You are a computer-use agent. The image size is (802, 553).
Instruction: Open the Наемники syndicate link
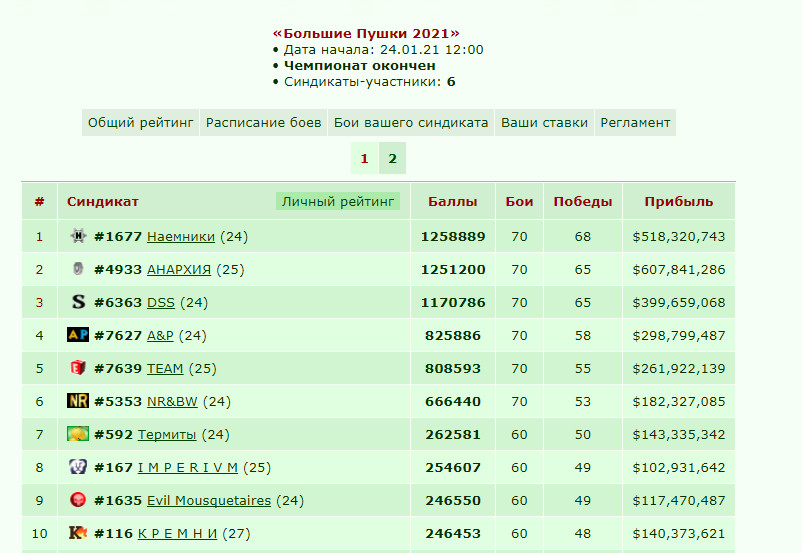point(181,237)
